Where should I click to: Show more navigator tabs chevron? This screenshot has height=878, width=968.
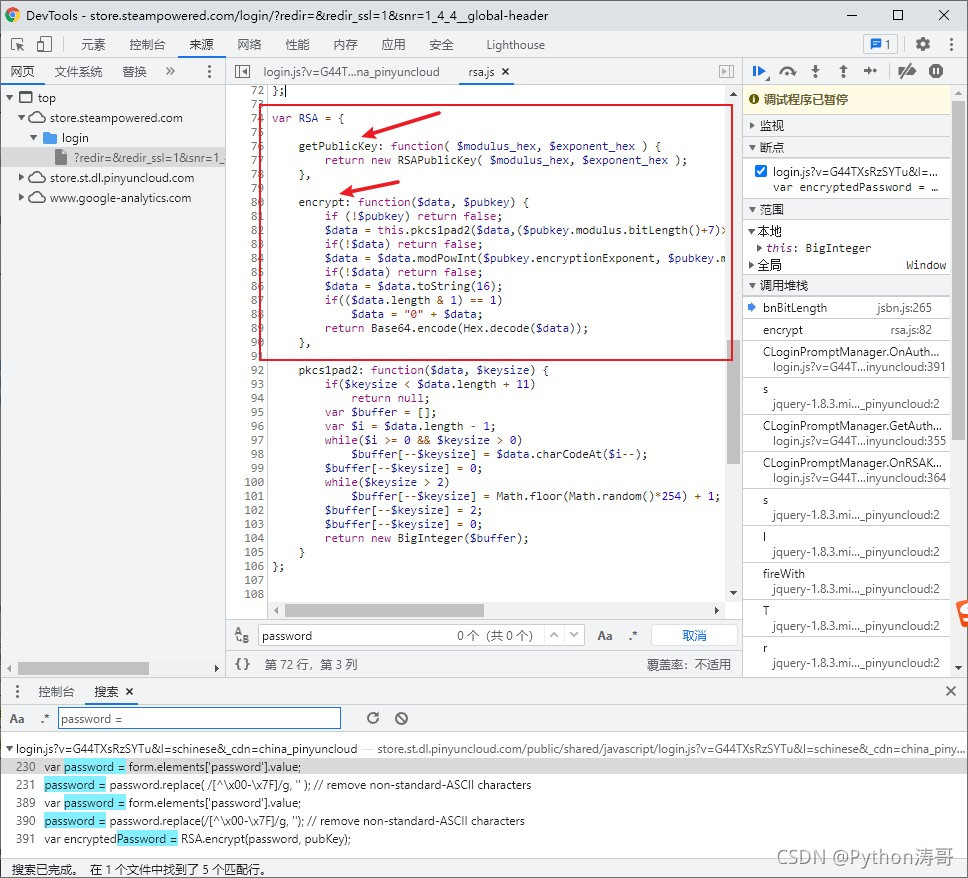pos(170,72)
